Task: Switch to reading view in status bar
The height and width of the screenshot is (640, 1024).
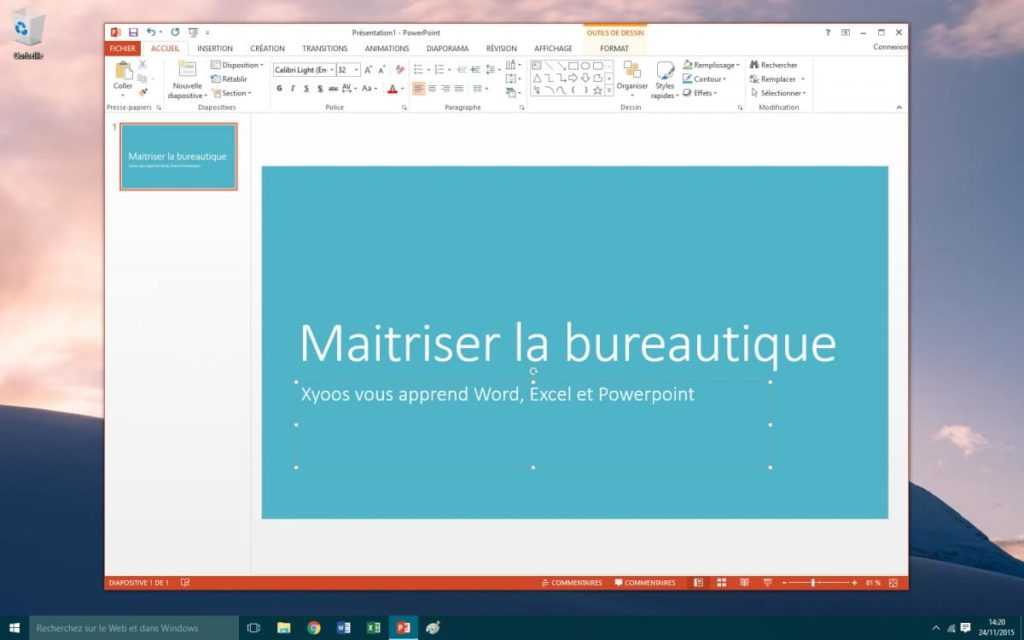Action: tap(744, 583)
